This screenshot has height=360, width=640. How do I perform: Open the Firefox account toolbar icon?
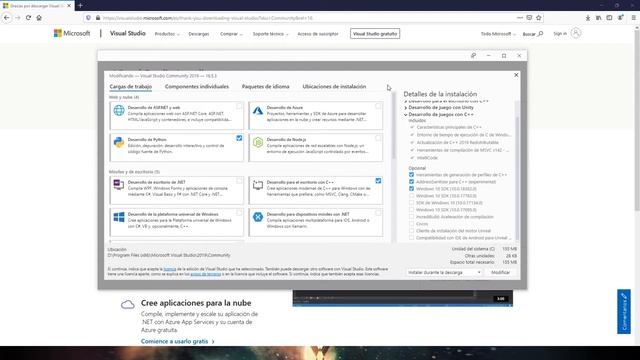point(620,18)
